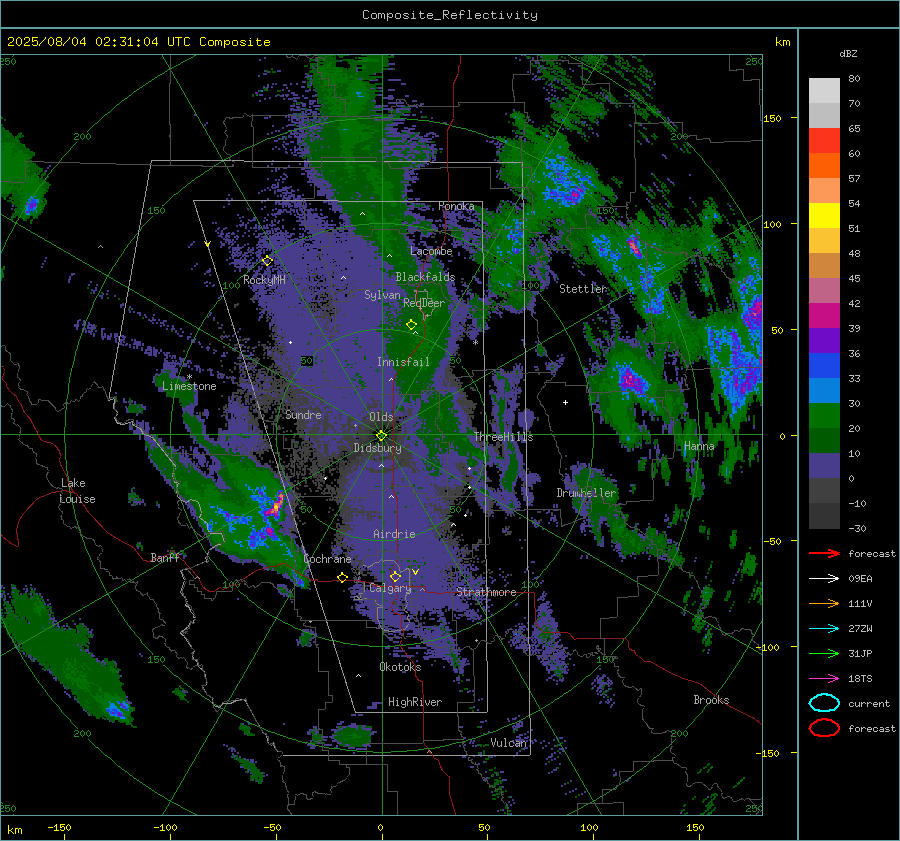Click the cyan 27ZW arrow icon

[824, 629]
